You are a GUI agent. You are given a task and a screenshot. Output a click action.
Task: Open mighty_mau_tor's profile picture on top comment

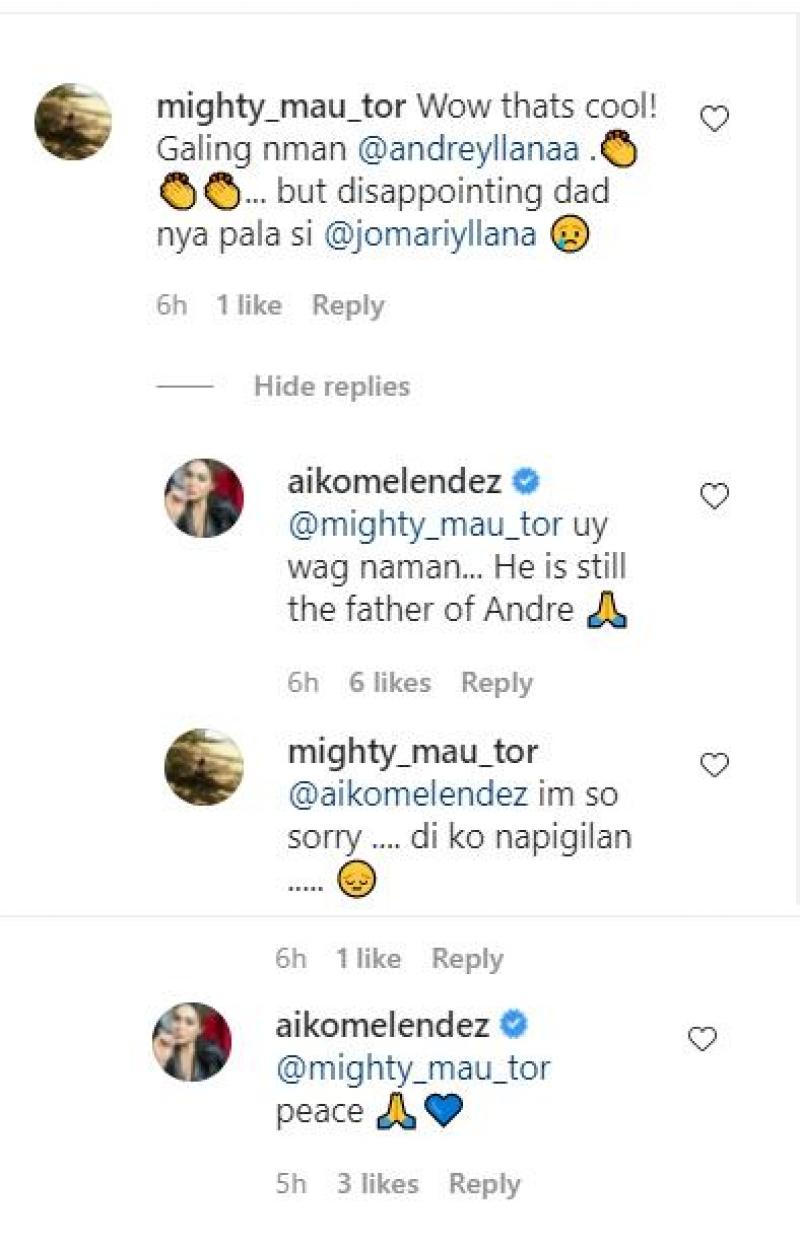73,122
